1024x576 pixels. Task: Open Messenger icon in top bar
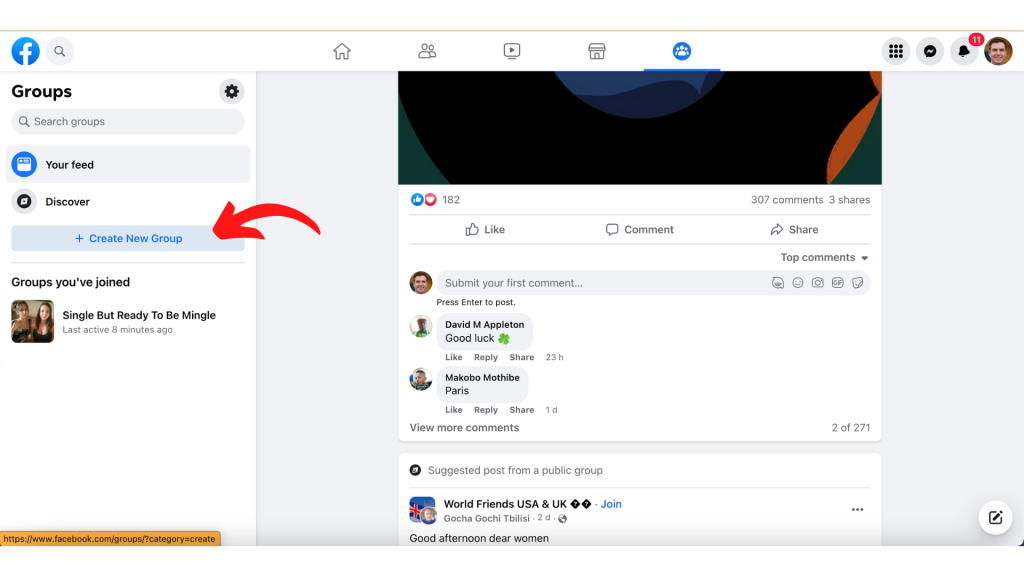pos(930,51)
